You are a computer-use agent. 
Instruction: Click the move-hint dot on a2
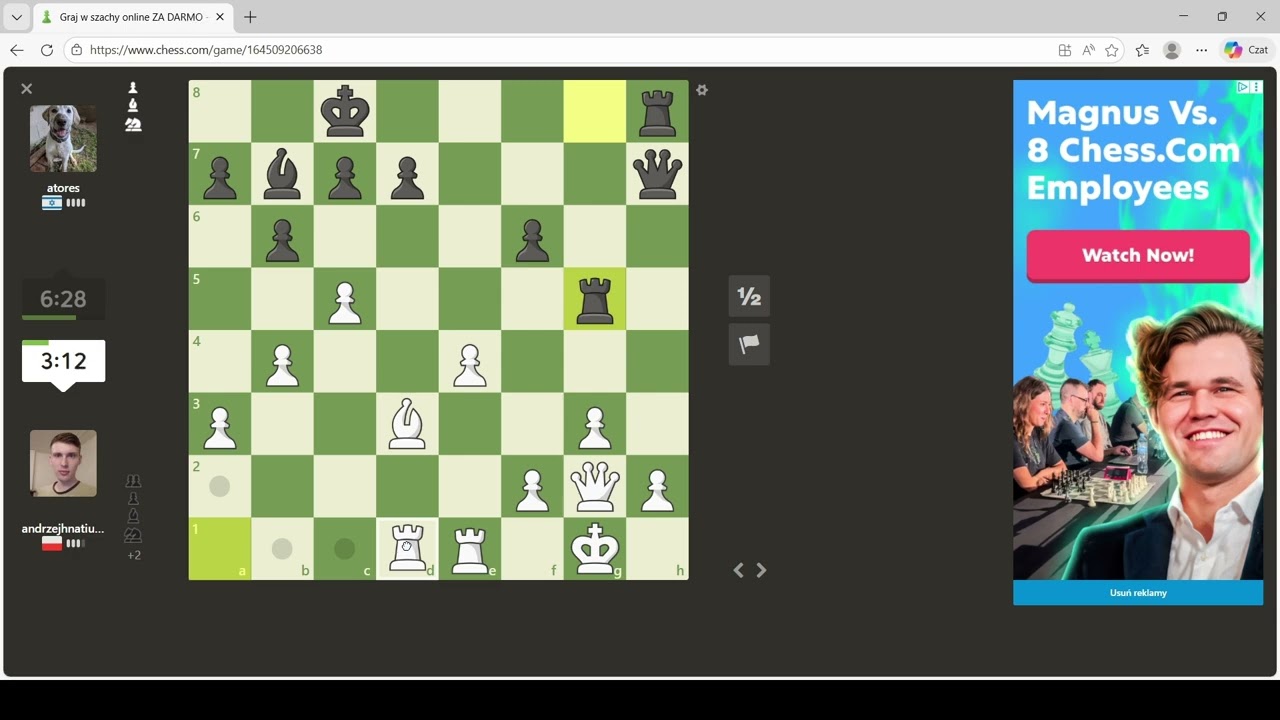[220, 486]
